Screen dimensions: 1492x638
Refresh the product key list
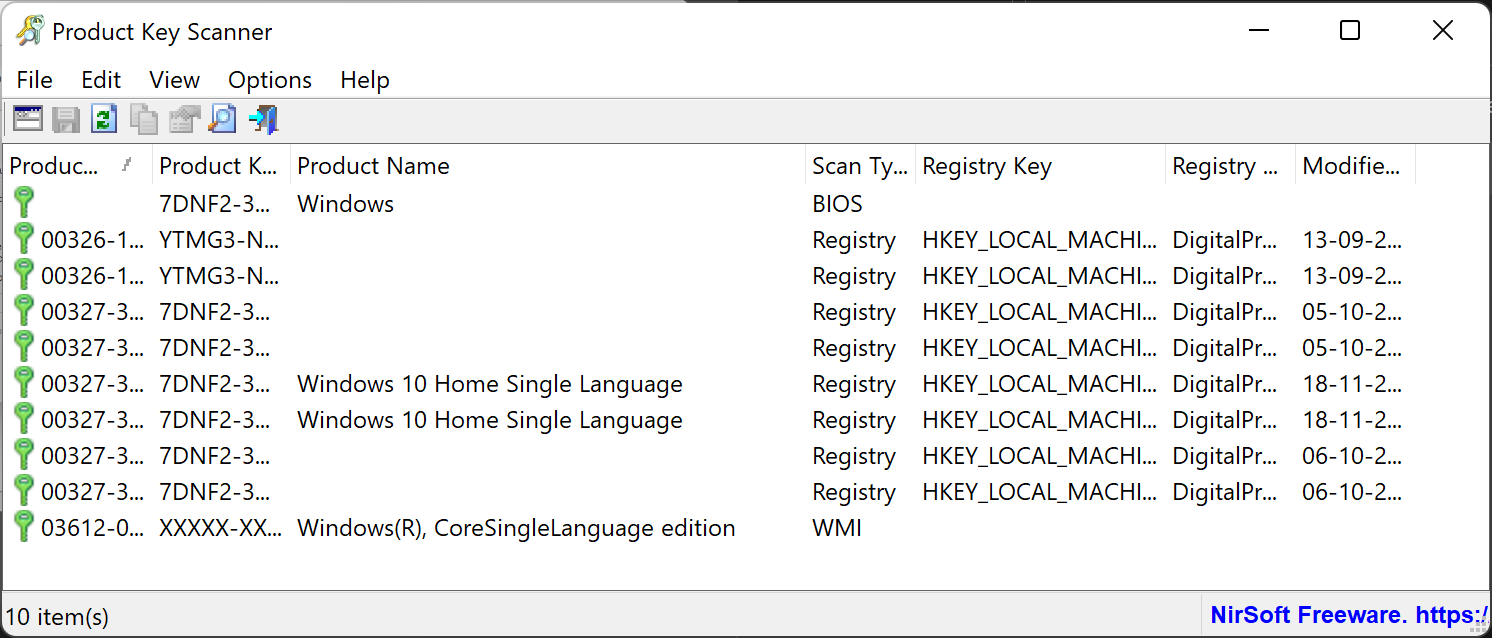[104, 120]
